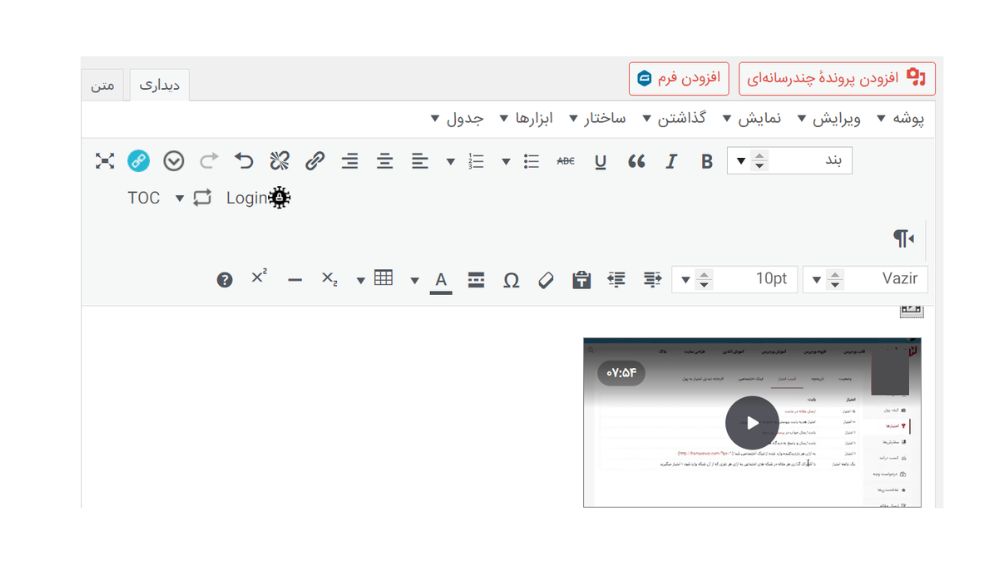Toggle blockquote formatting

636,161
